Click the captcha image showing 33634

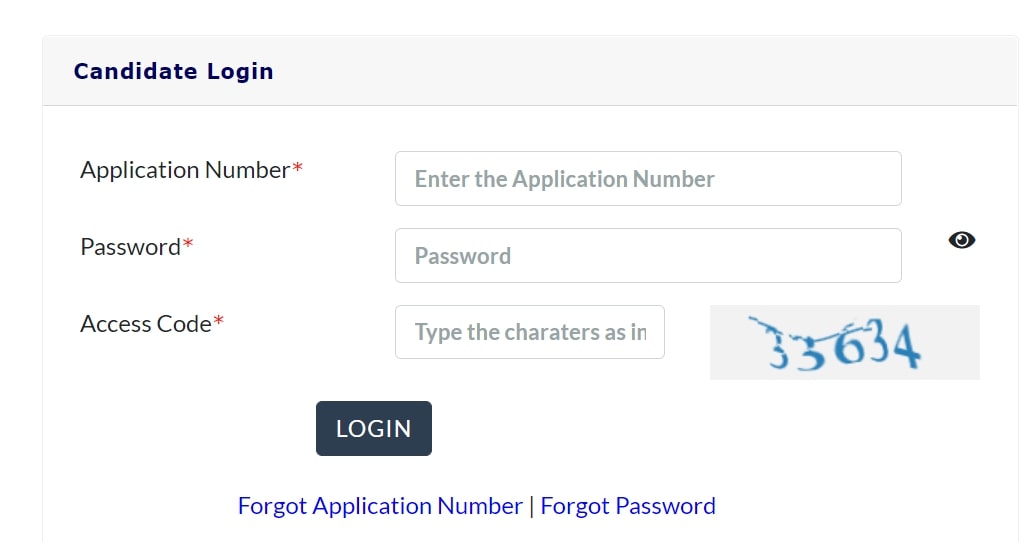[844, 342]
